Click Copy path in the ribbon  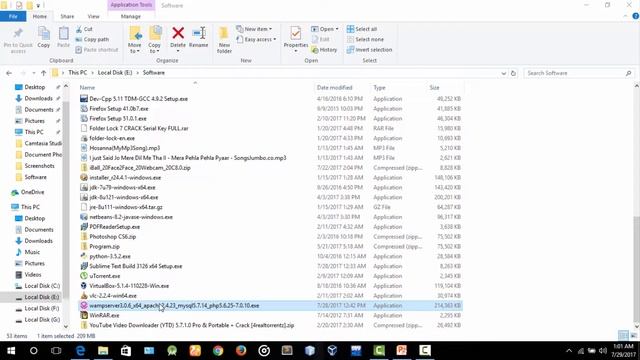click(92, 39)
